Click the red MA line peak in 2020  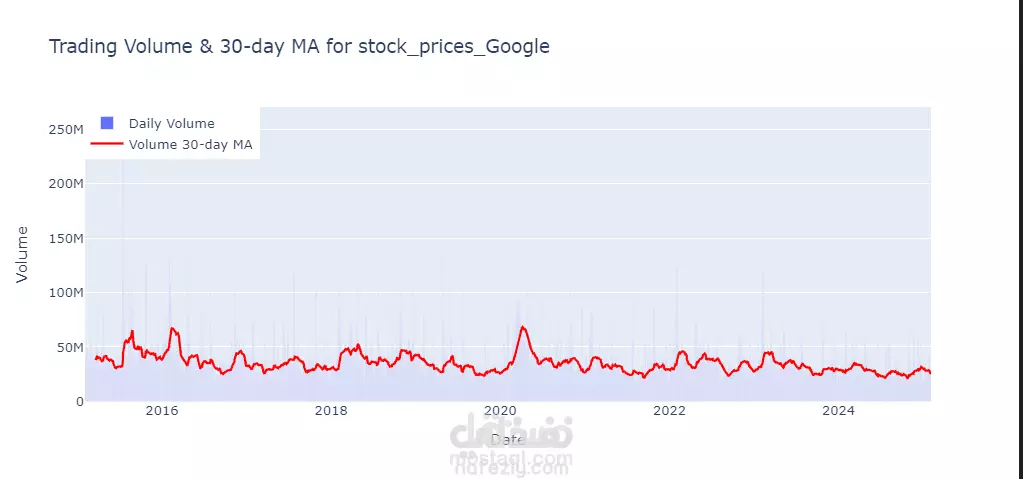523,327
